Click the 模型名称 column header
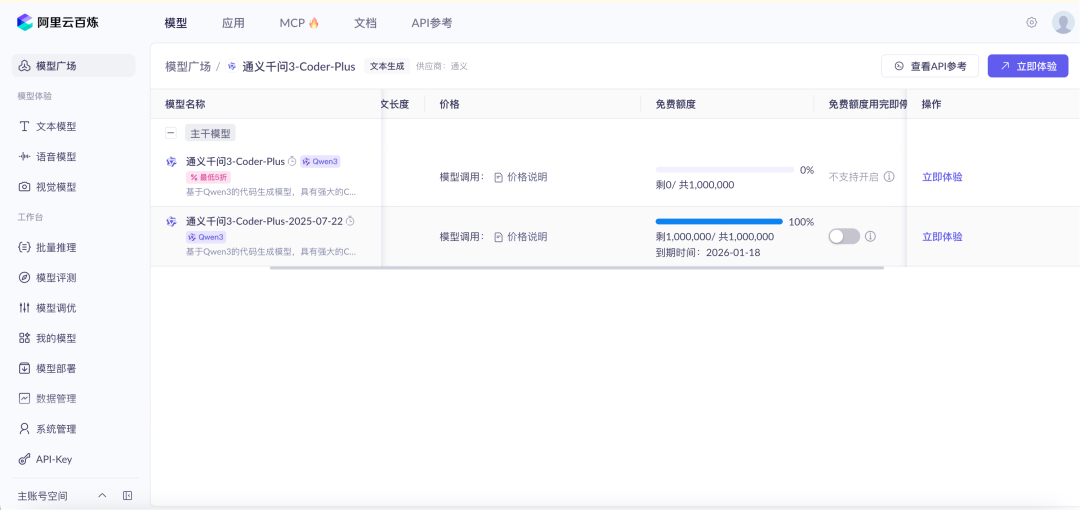 point(185,104)
